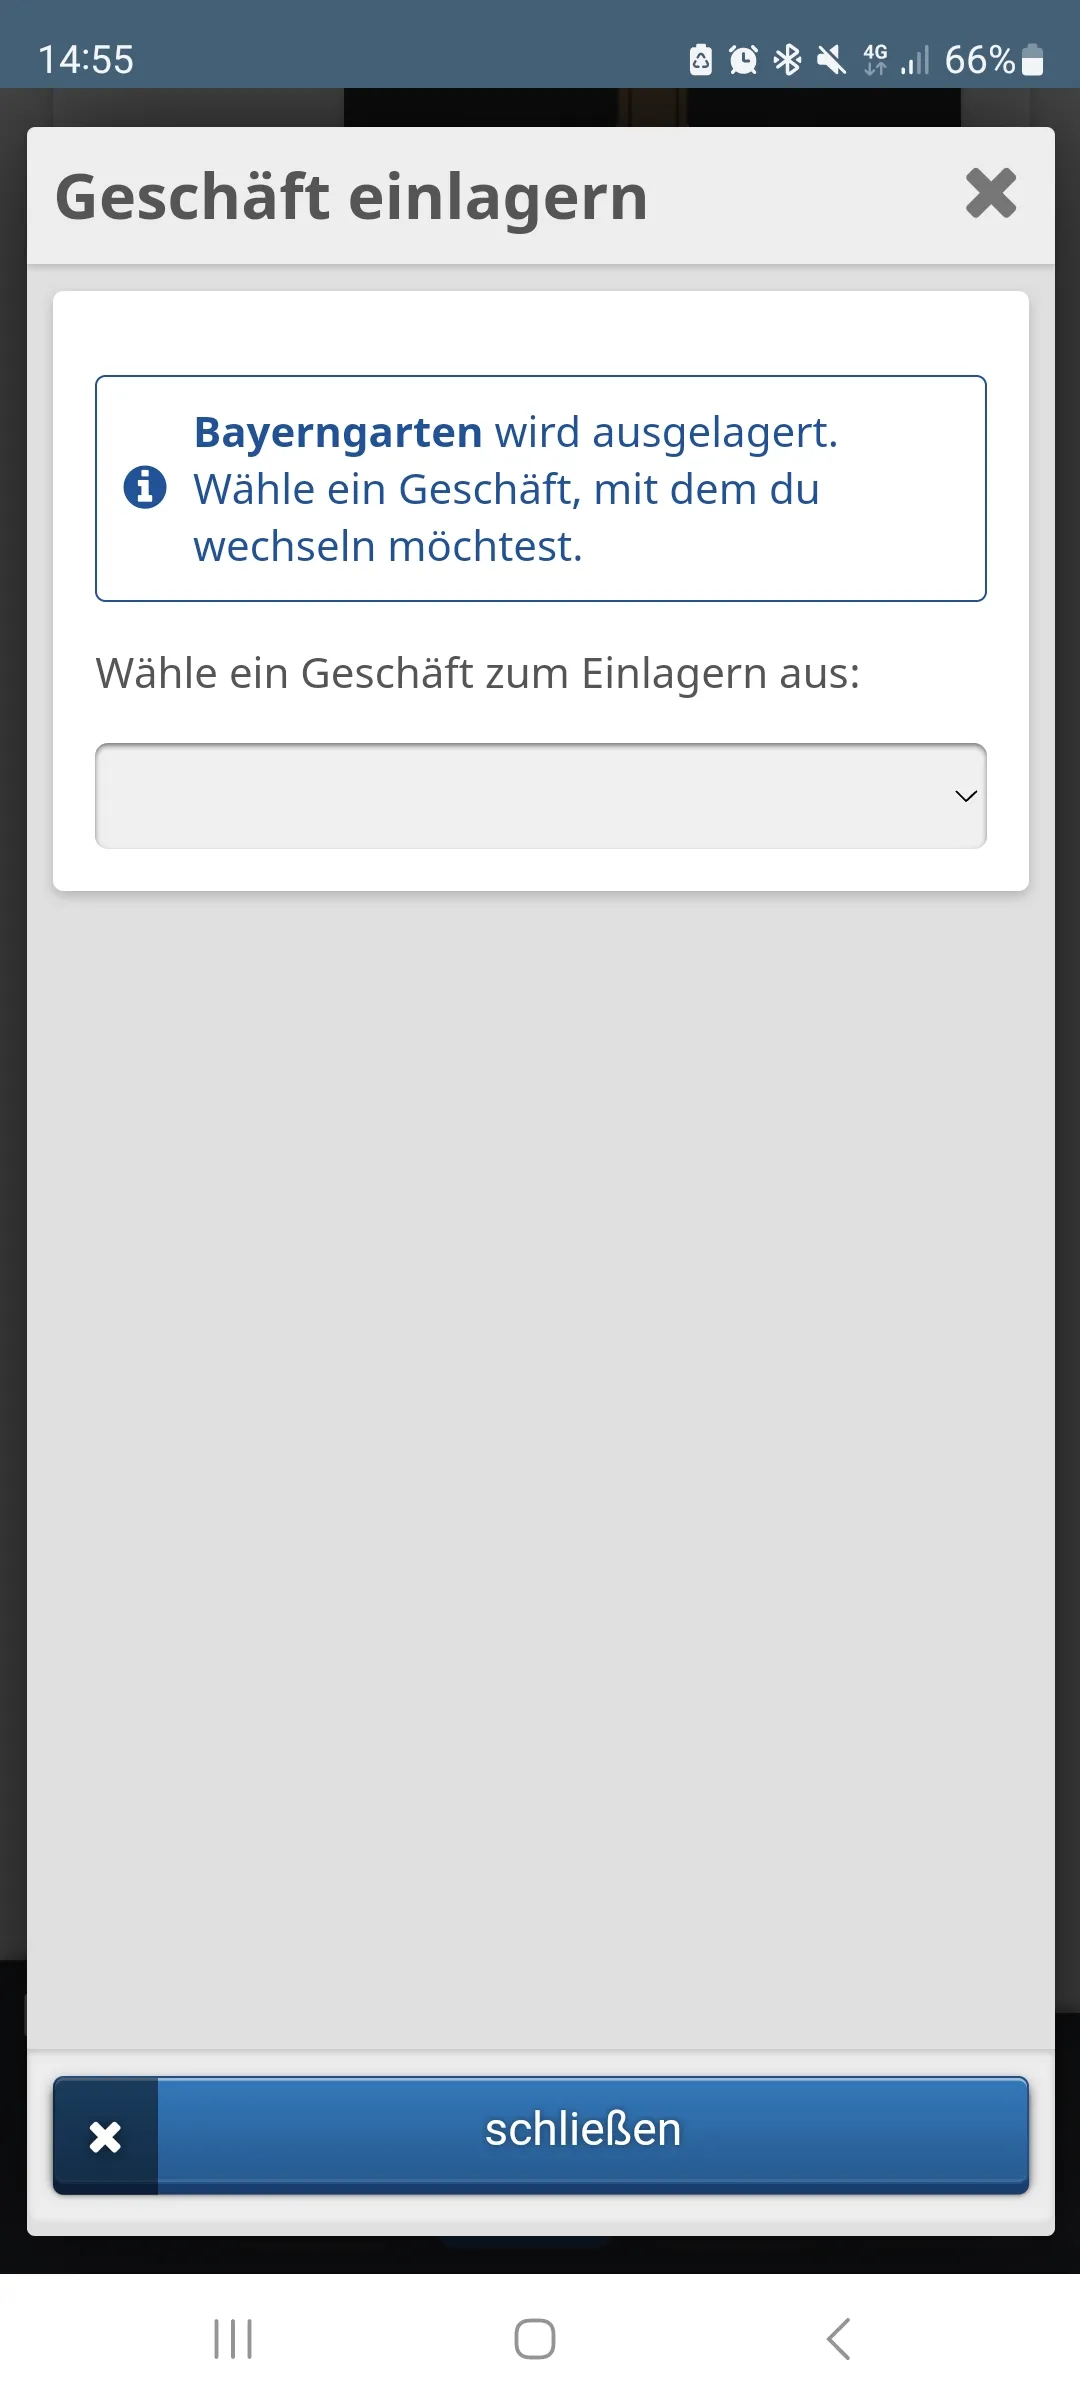
Task: Tap the data saver status icon
Action: coord(701,60)
